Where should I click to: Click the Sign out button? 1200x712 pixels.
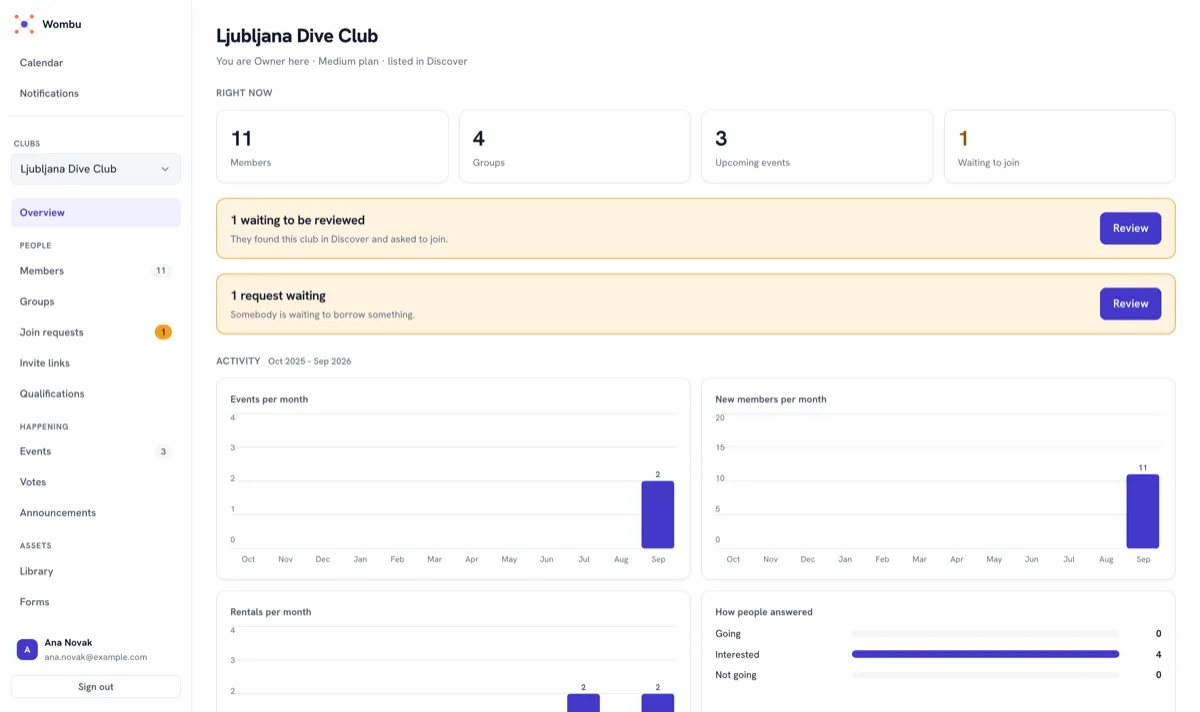[x=96, y=687]
